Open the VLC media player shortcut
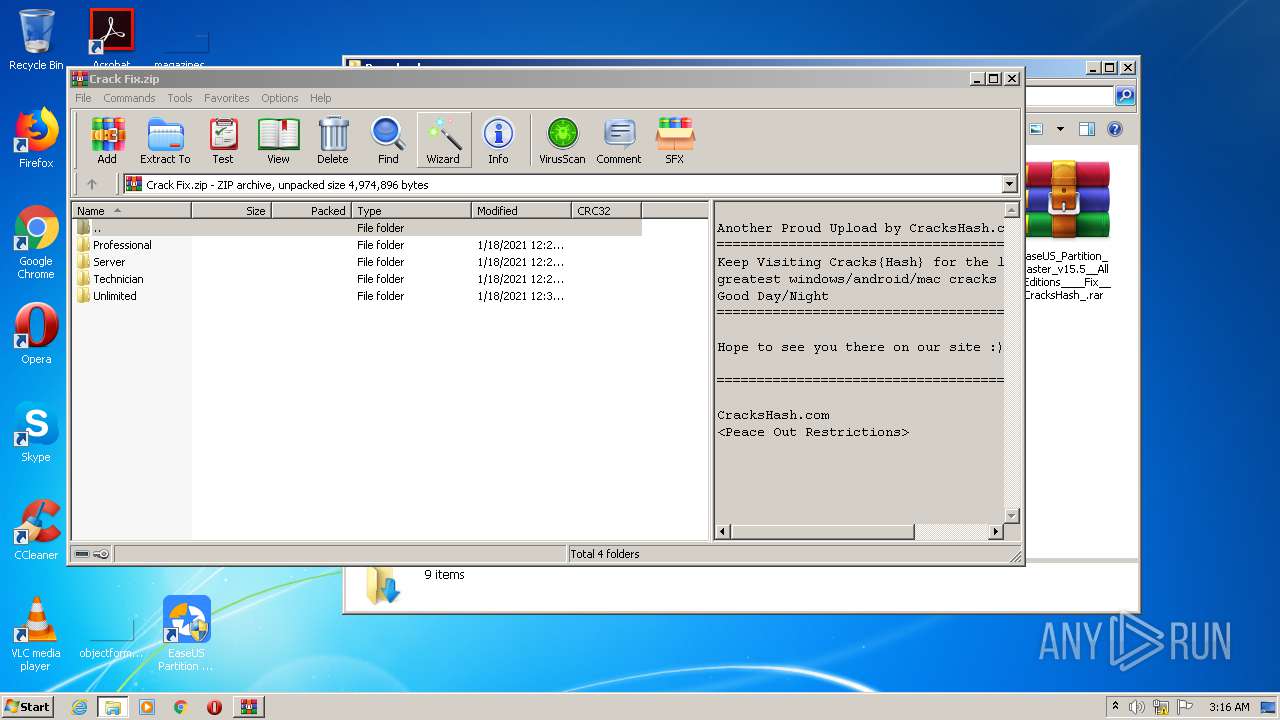This screenshot has width=1280, height=720. 36,634
